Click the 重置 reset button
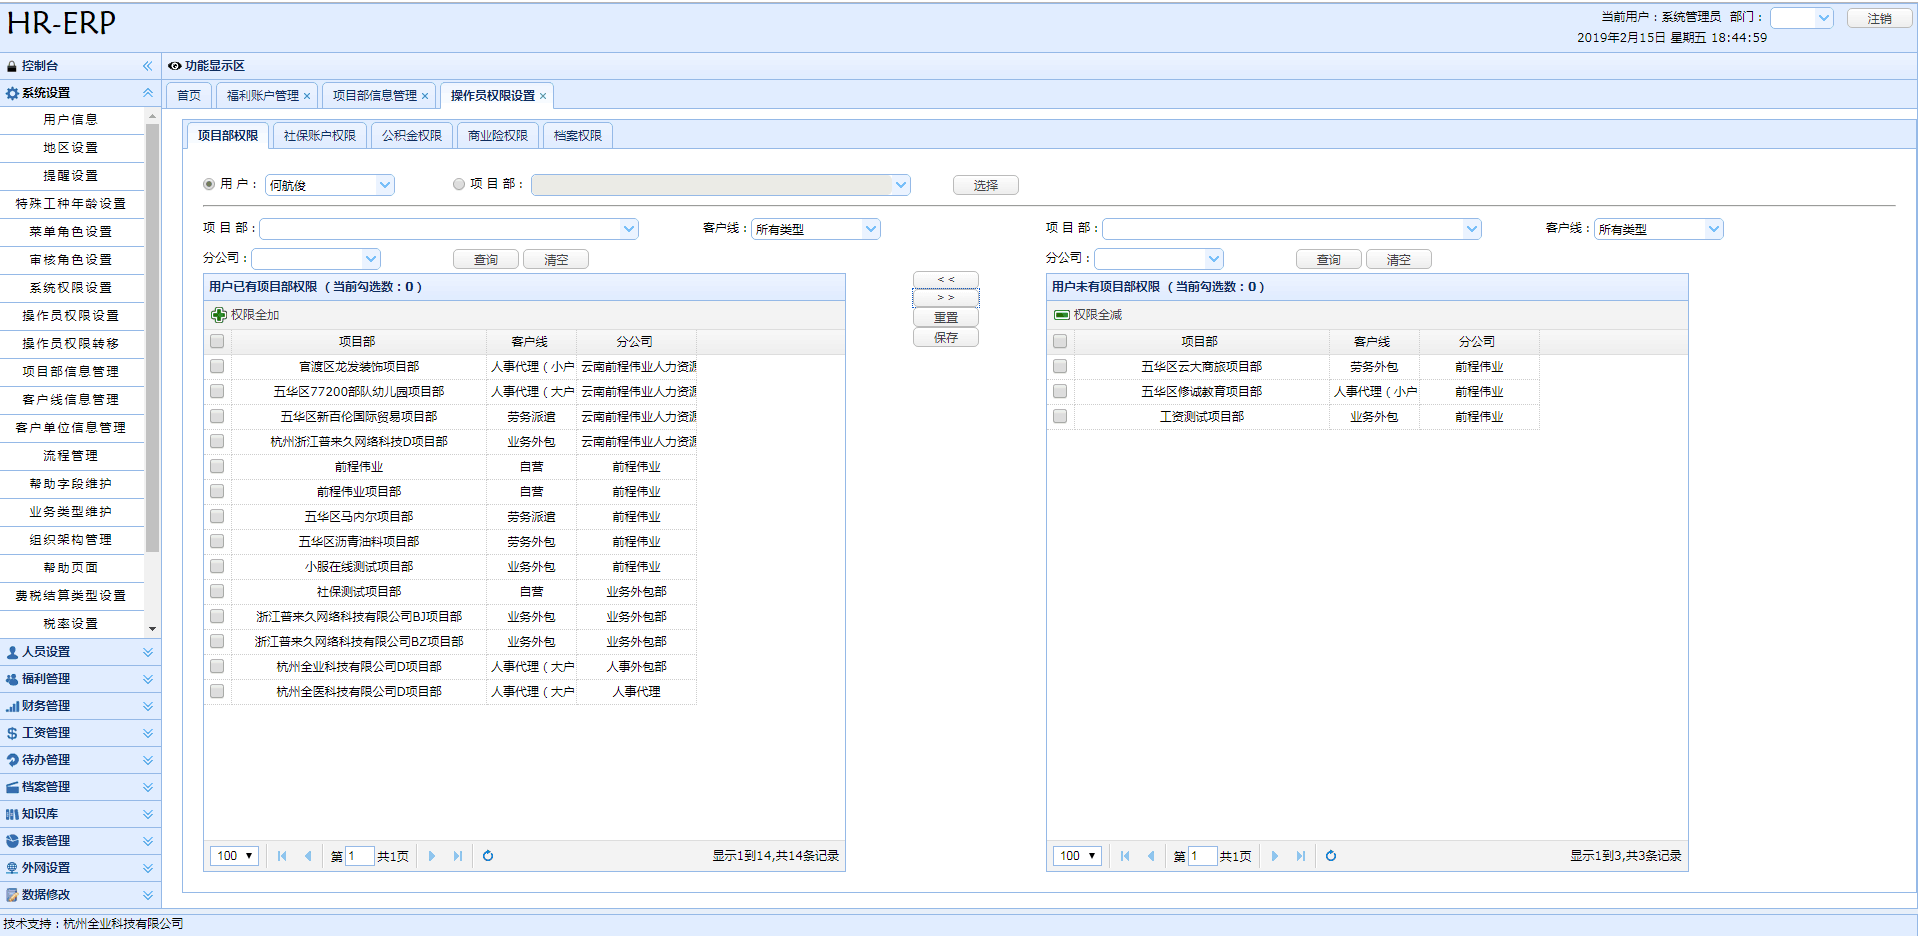 [946, 317]
